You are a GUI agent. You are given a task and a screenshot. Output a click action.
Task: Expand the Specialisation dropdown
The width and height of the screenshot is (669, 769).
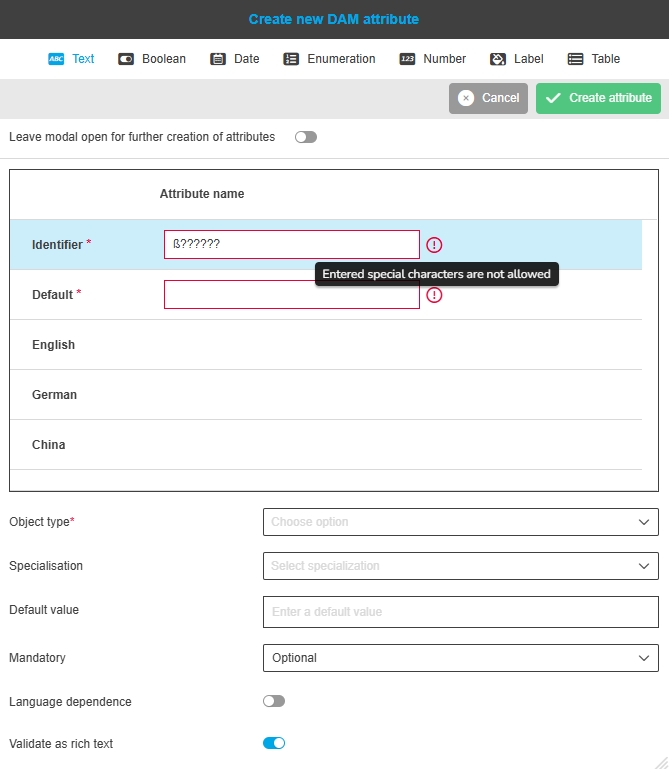point(460,566)
